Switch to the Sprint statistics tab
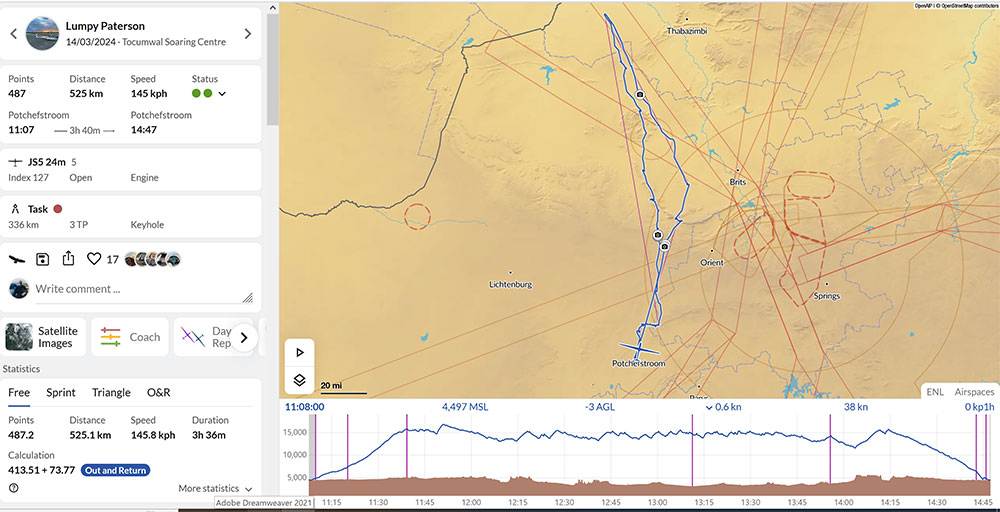1000x512 pixels. (x=60, y=392)
